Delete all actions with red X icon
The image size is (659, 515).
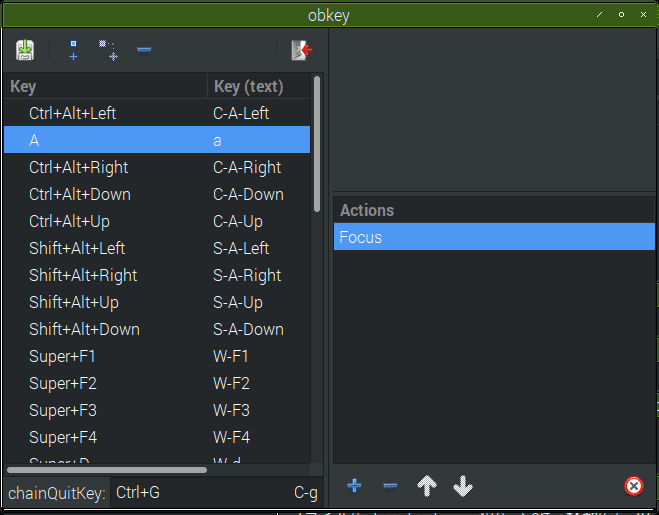click(634, 486)
